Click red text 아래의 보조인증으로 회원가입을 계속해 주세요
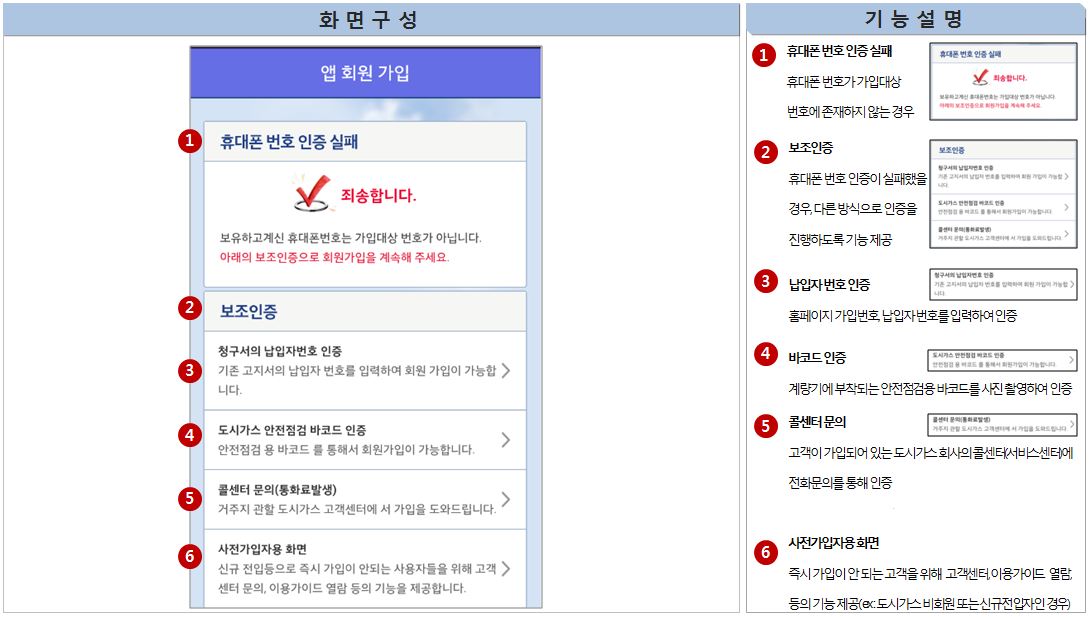 (x=335, y=257)
